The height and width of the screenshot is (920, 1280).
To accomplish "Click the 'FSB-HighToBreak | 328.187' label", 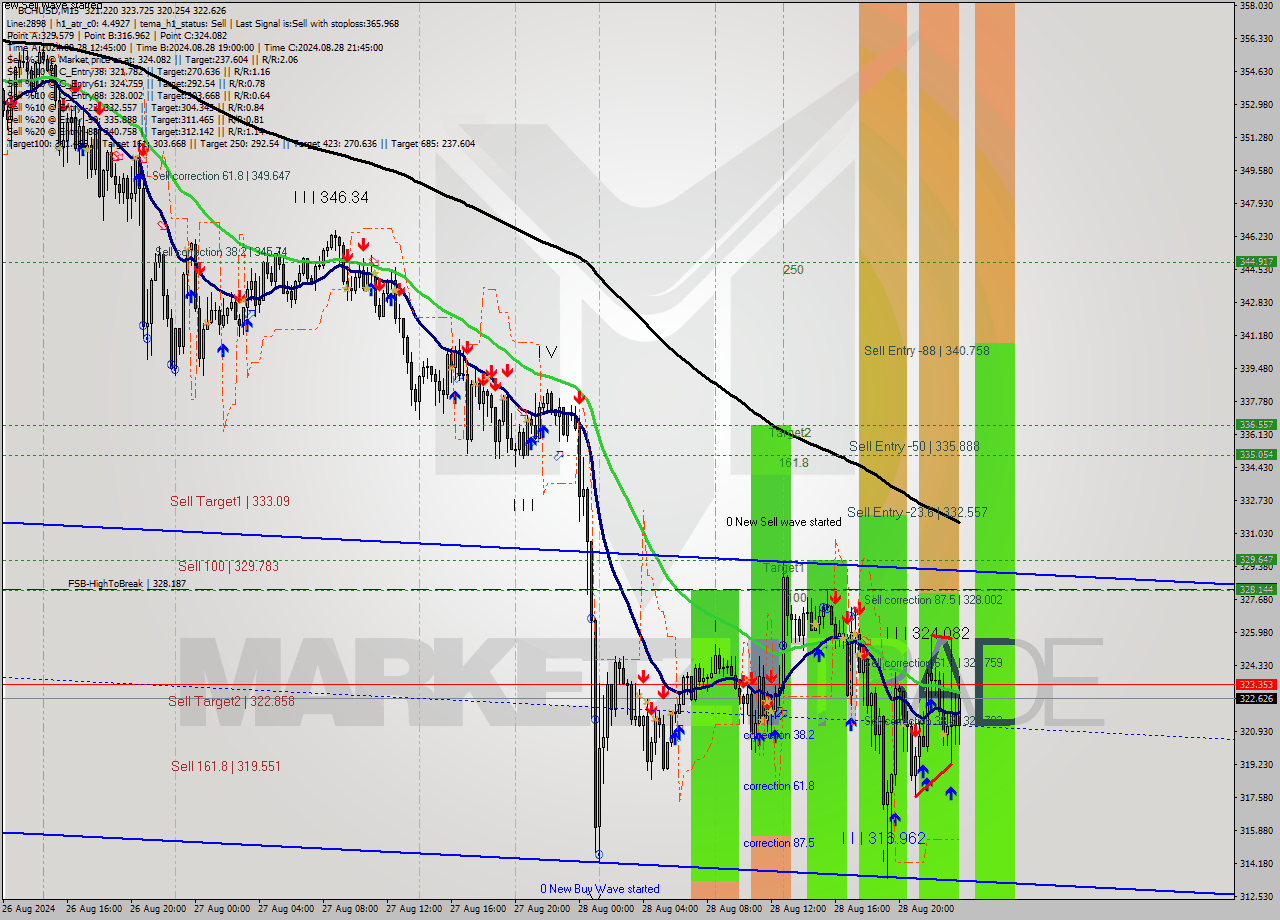I will pyautogui.click(x=127, y=583).
